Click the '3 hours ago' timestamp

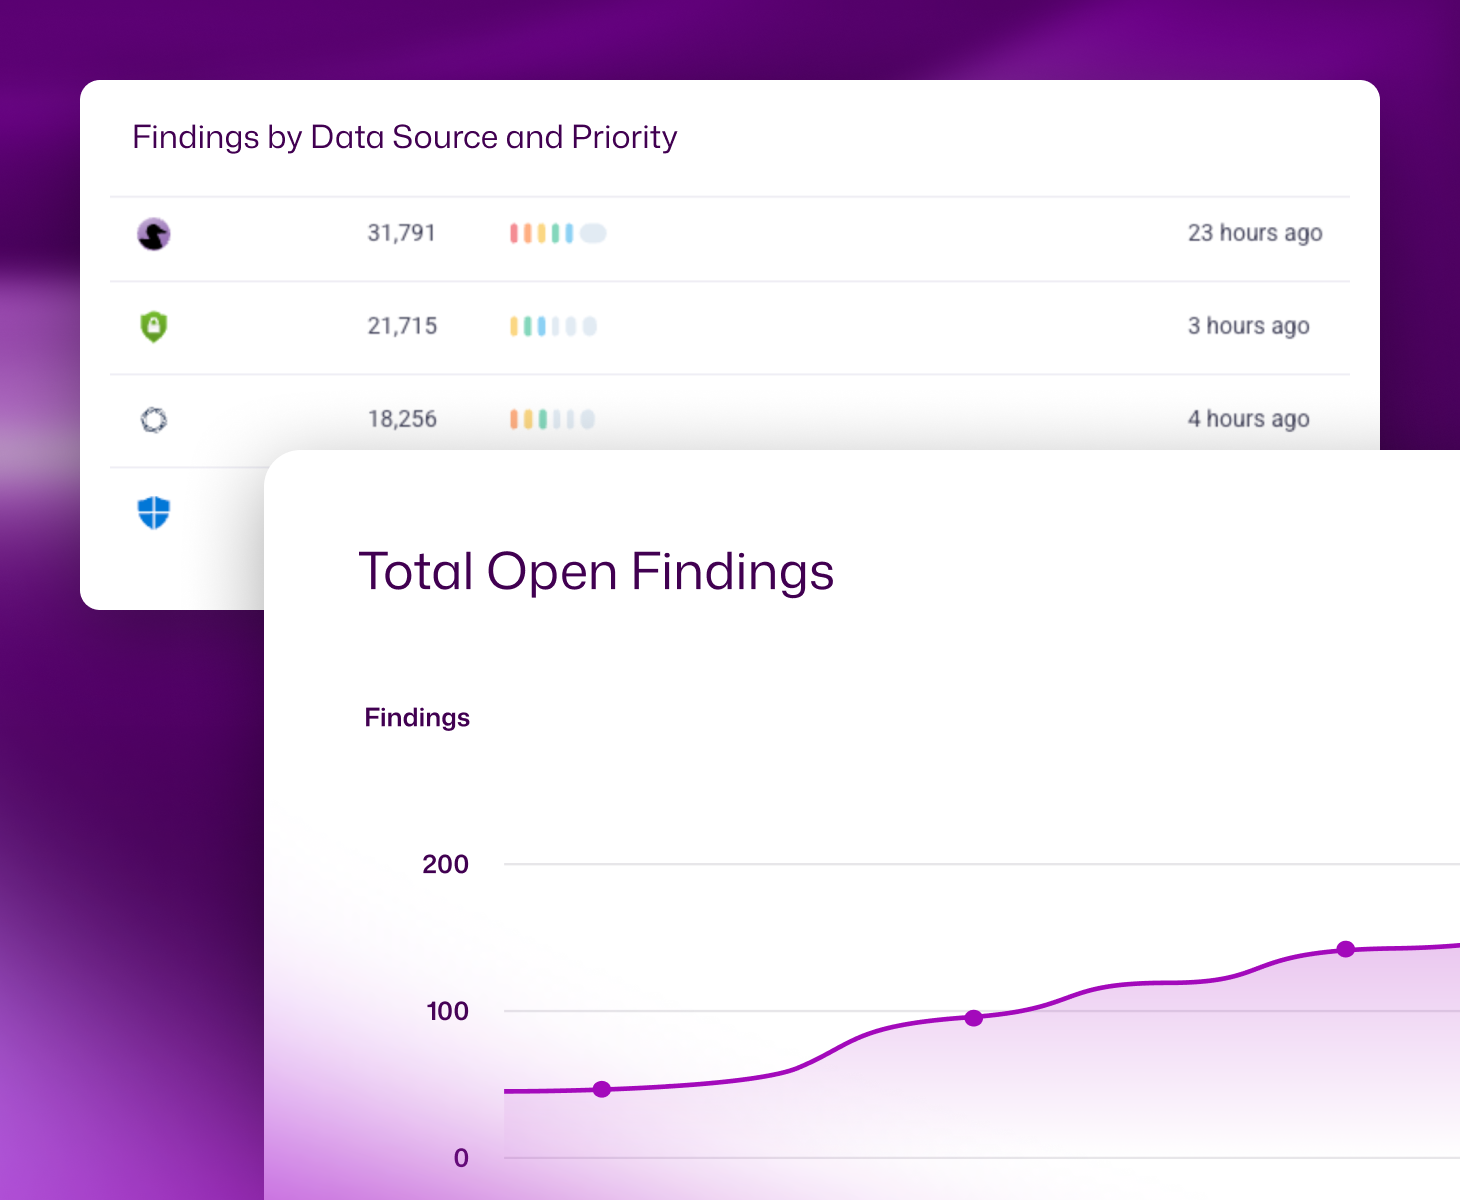[x=1248, y=327]
